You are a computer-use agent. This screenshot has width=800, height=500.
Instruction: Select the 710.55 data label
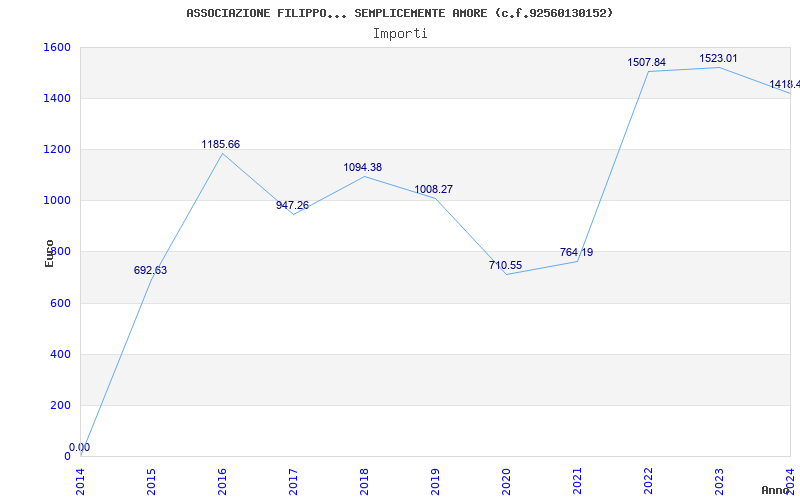click(x=506, y=265)
